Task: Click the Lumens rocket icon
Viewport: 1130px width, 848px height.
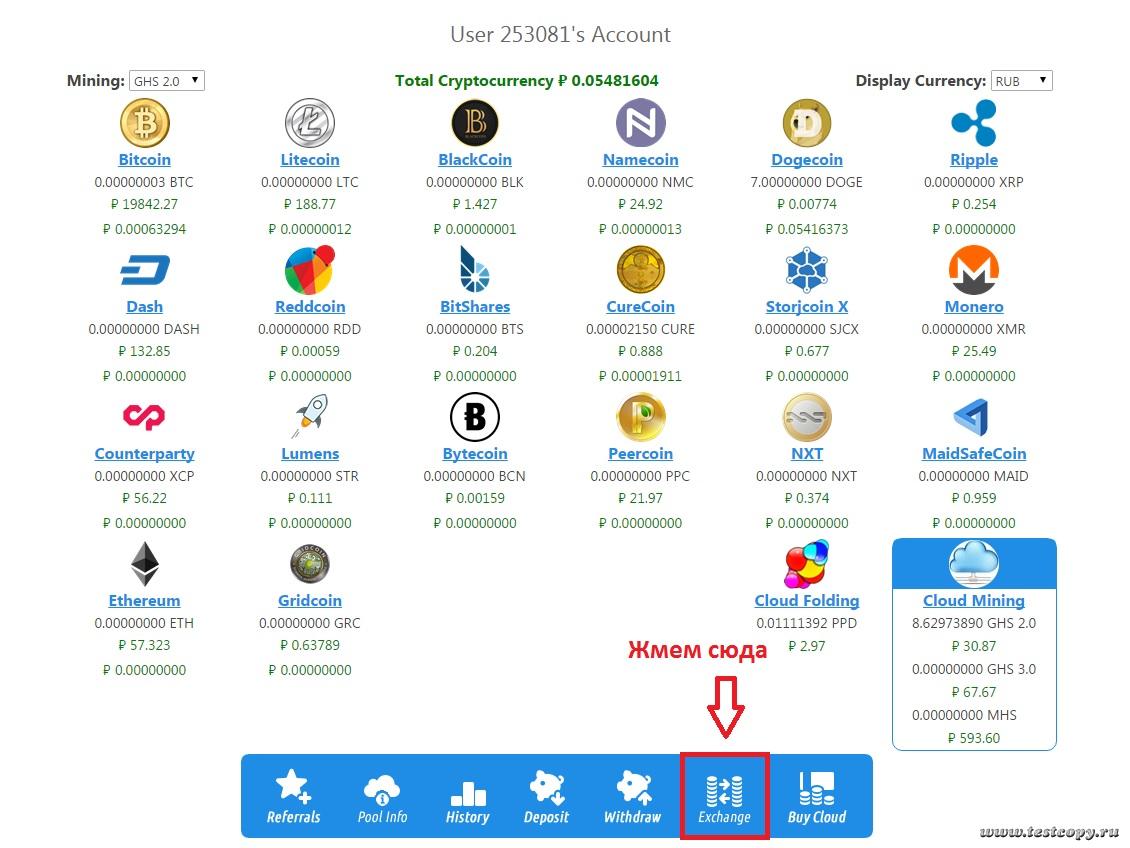Action: tap(309, 417)
